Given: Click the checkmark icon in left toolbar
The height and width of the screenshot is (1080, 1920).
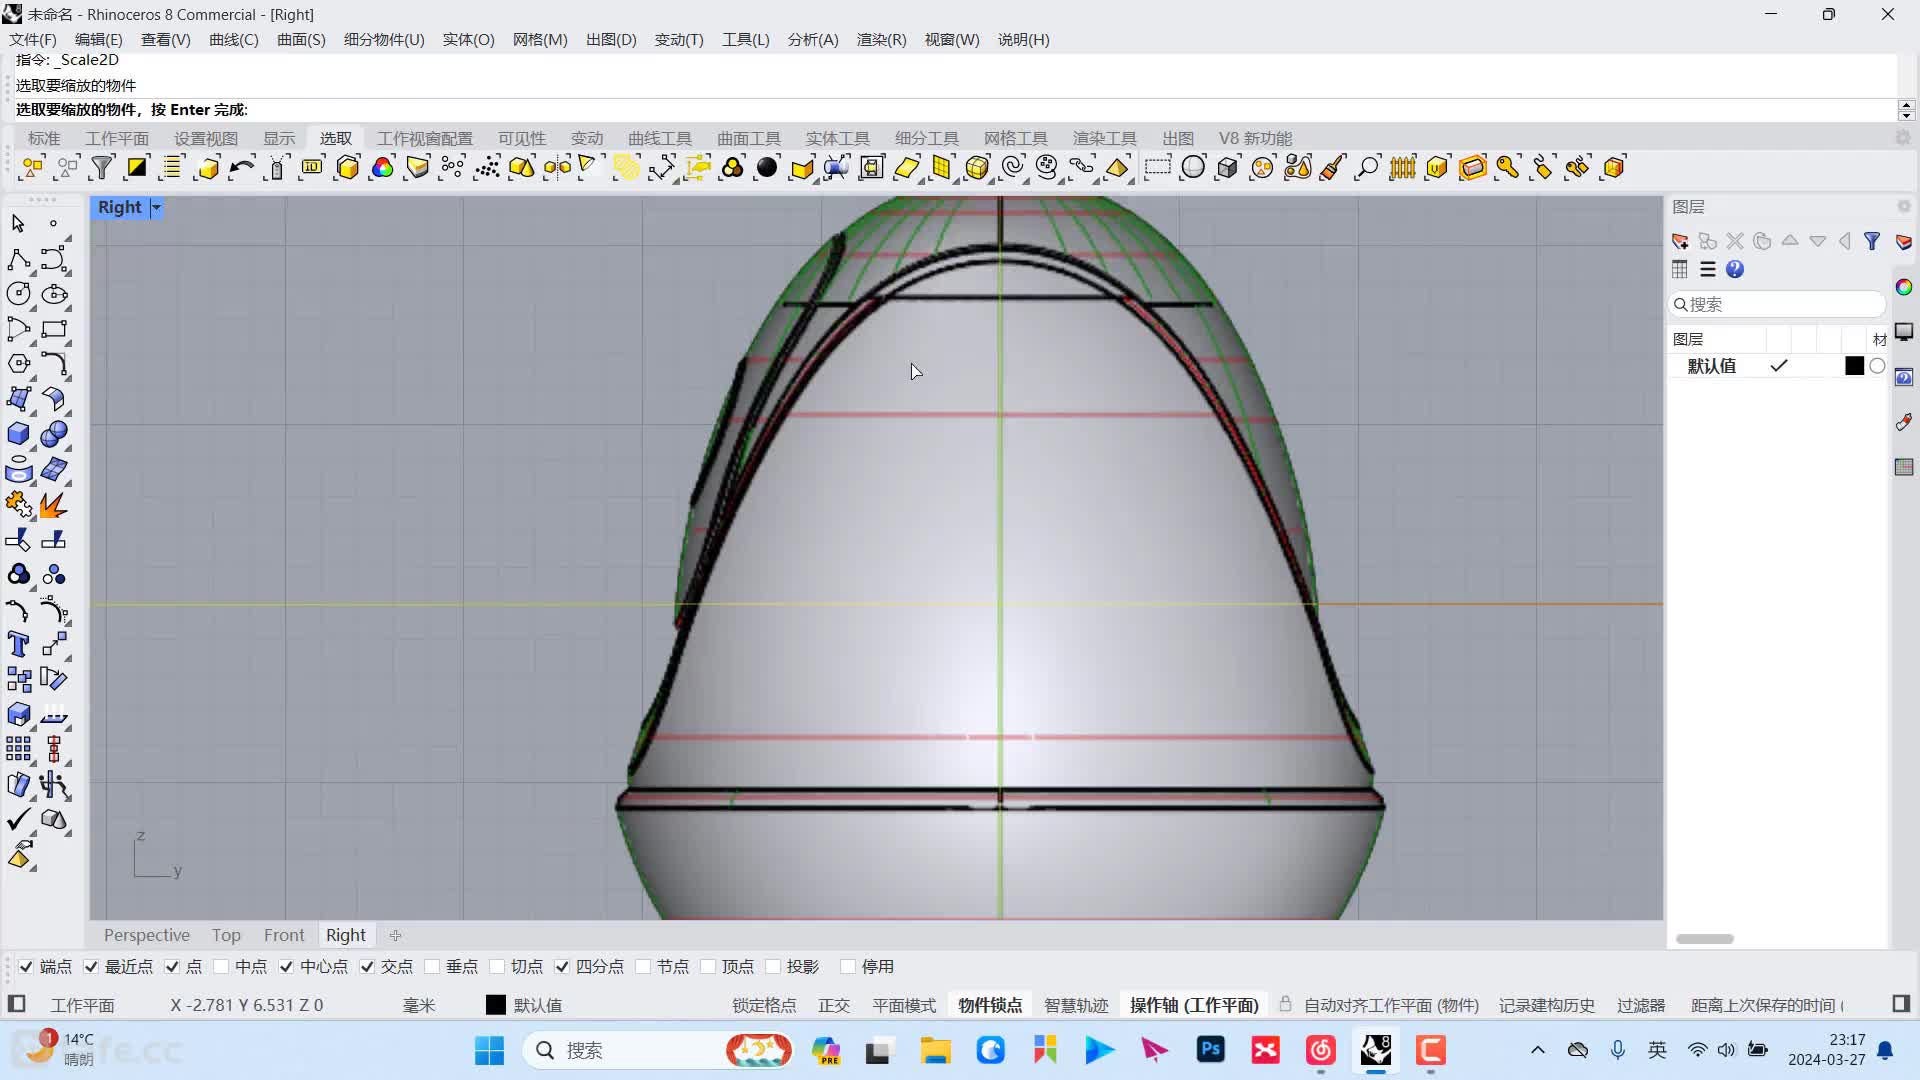Looking at the screenshot, I should point(18,820).
